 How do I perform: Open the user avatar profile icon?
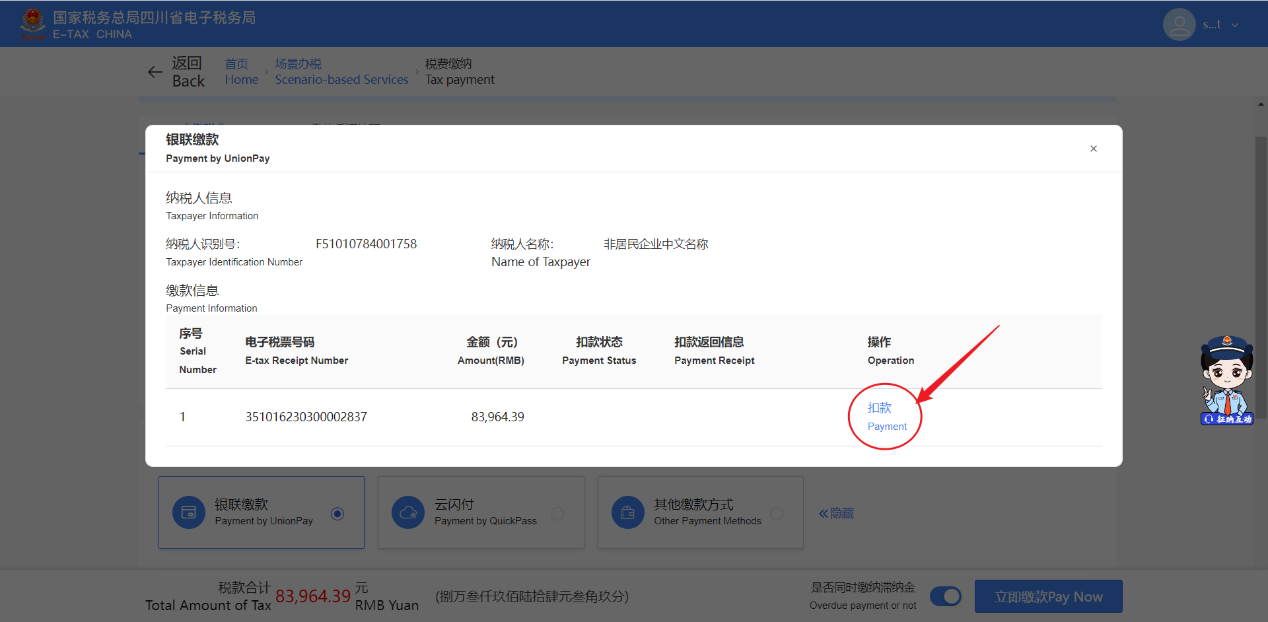(1179, 25)
